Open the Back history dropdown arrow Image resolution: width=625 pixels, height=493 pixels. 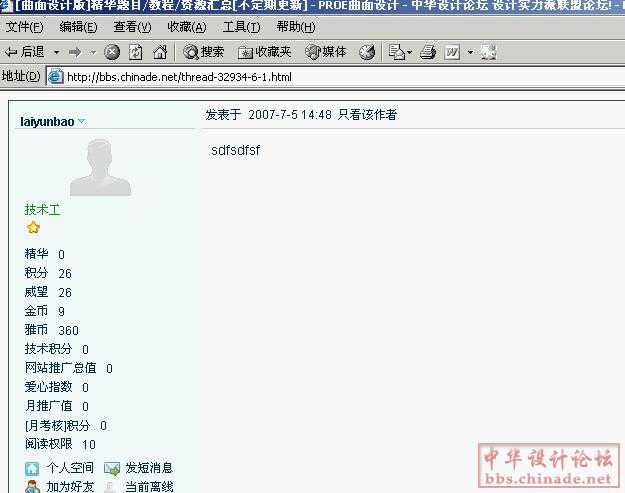click(57, 52)
